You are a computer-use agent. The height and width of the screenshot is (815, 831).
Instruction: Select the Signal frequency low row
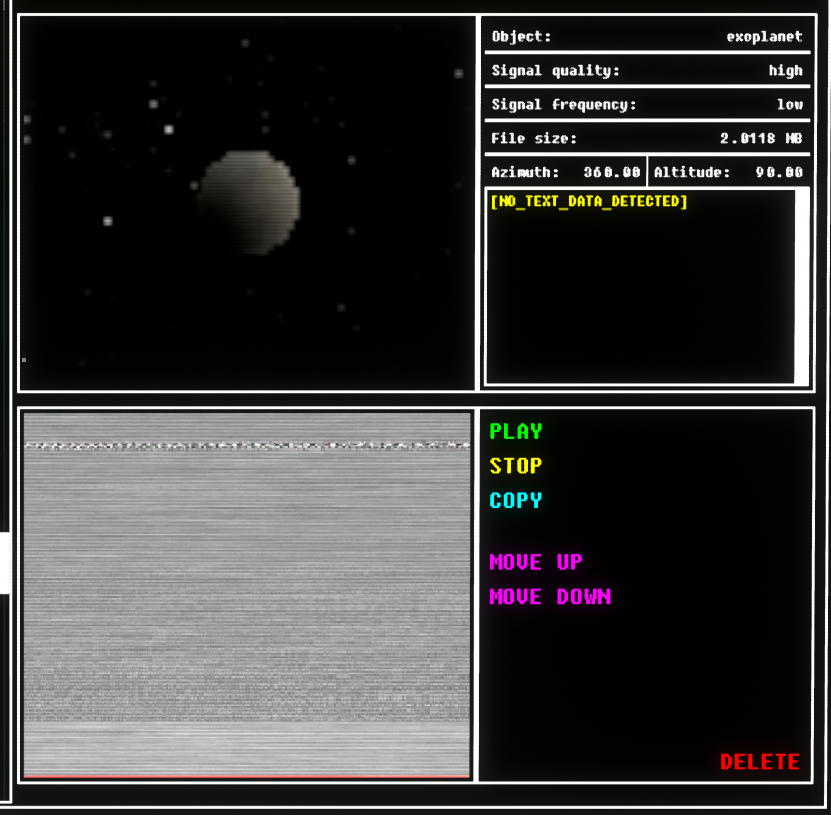point(646,105)
